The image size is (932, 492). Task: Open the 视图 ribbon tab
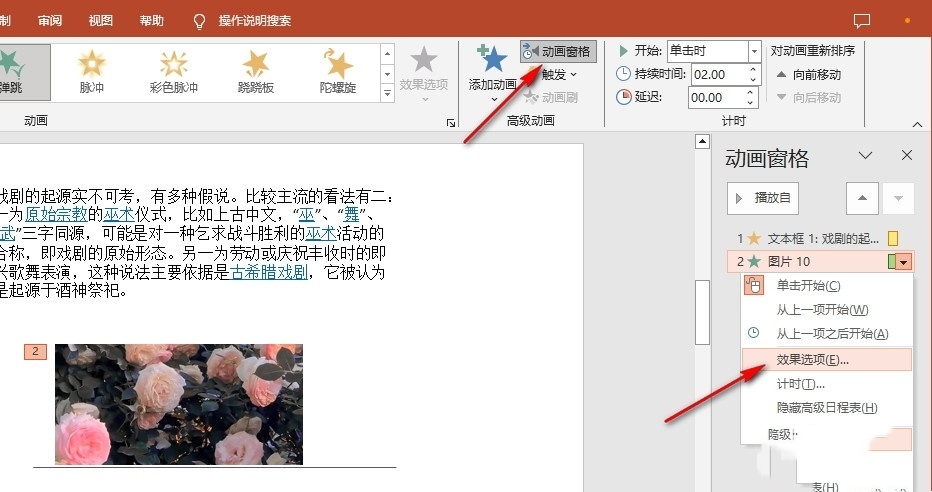(100, 20)
